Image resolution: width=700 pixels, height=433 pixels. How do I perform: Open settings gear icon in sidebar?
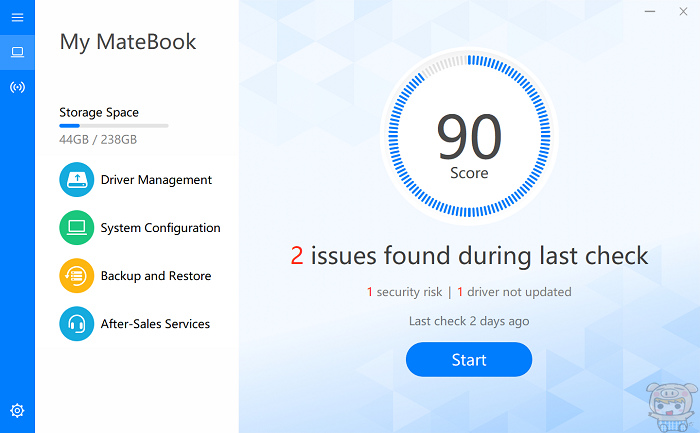[x=17, y=410]
